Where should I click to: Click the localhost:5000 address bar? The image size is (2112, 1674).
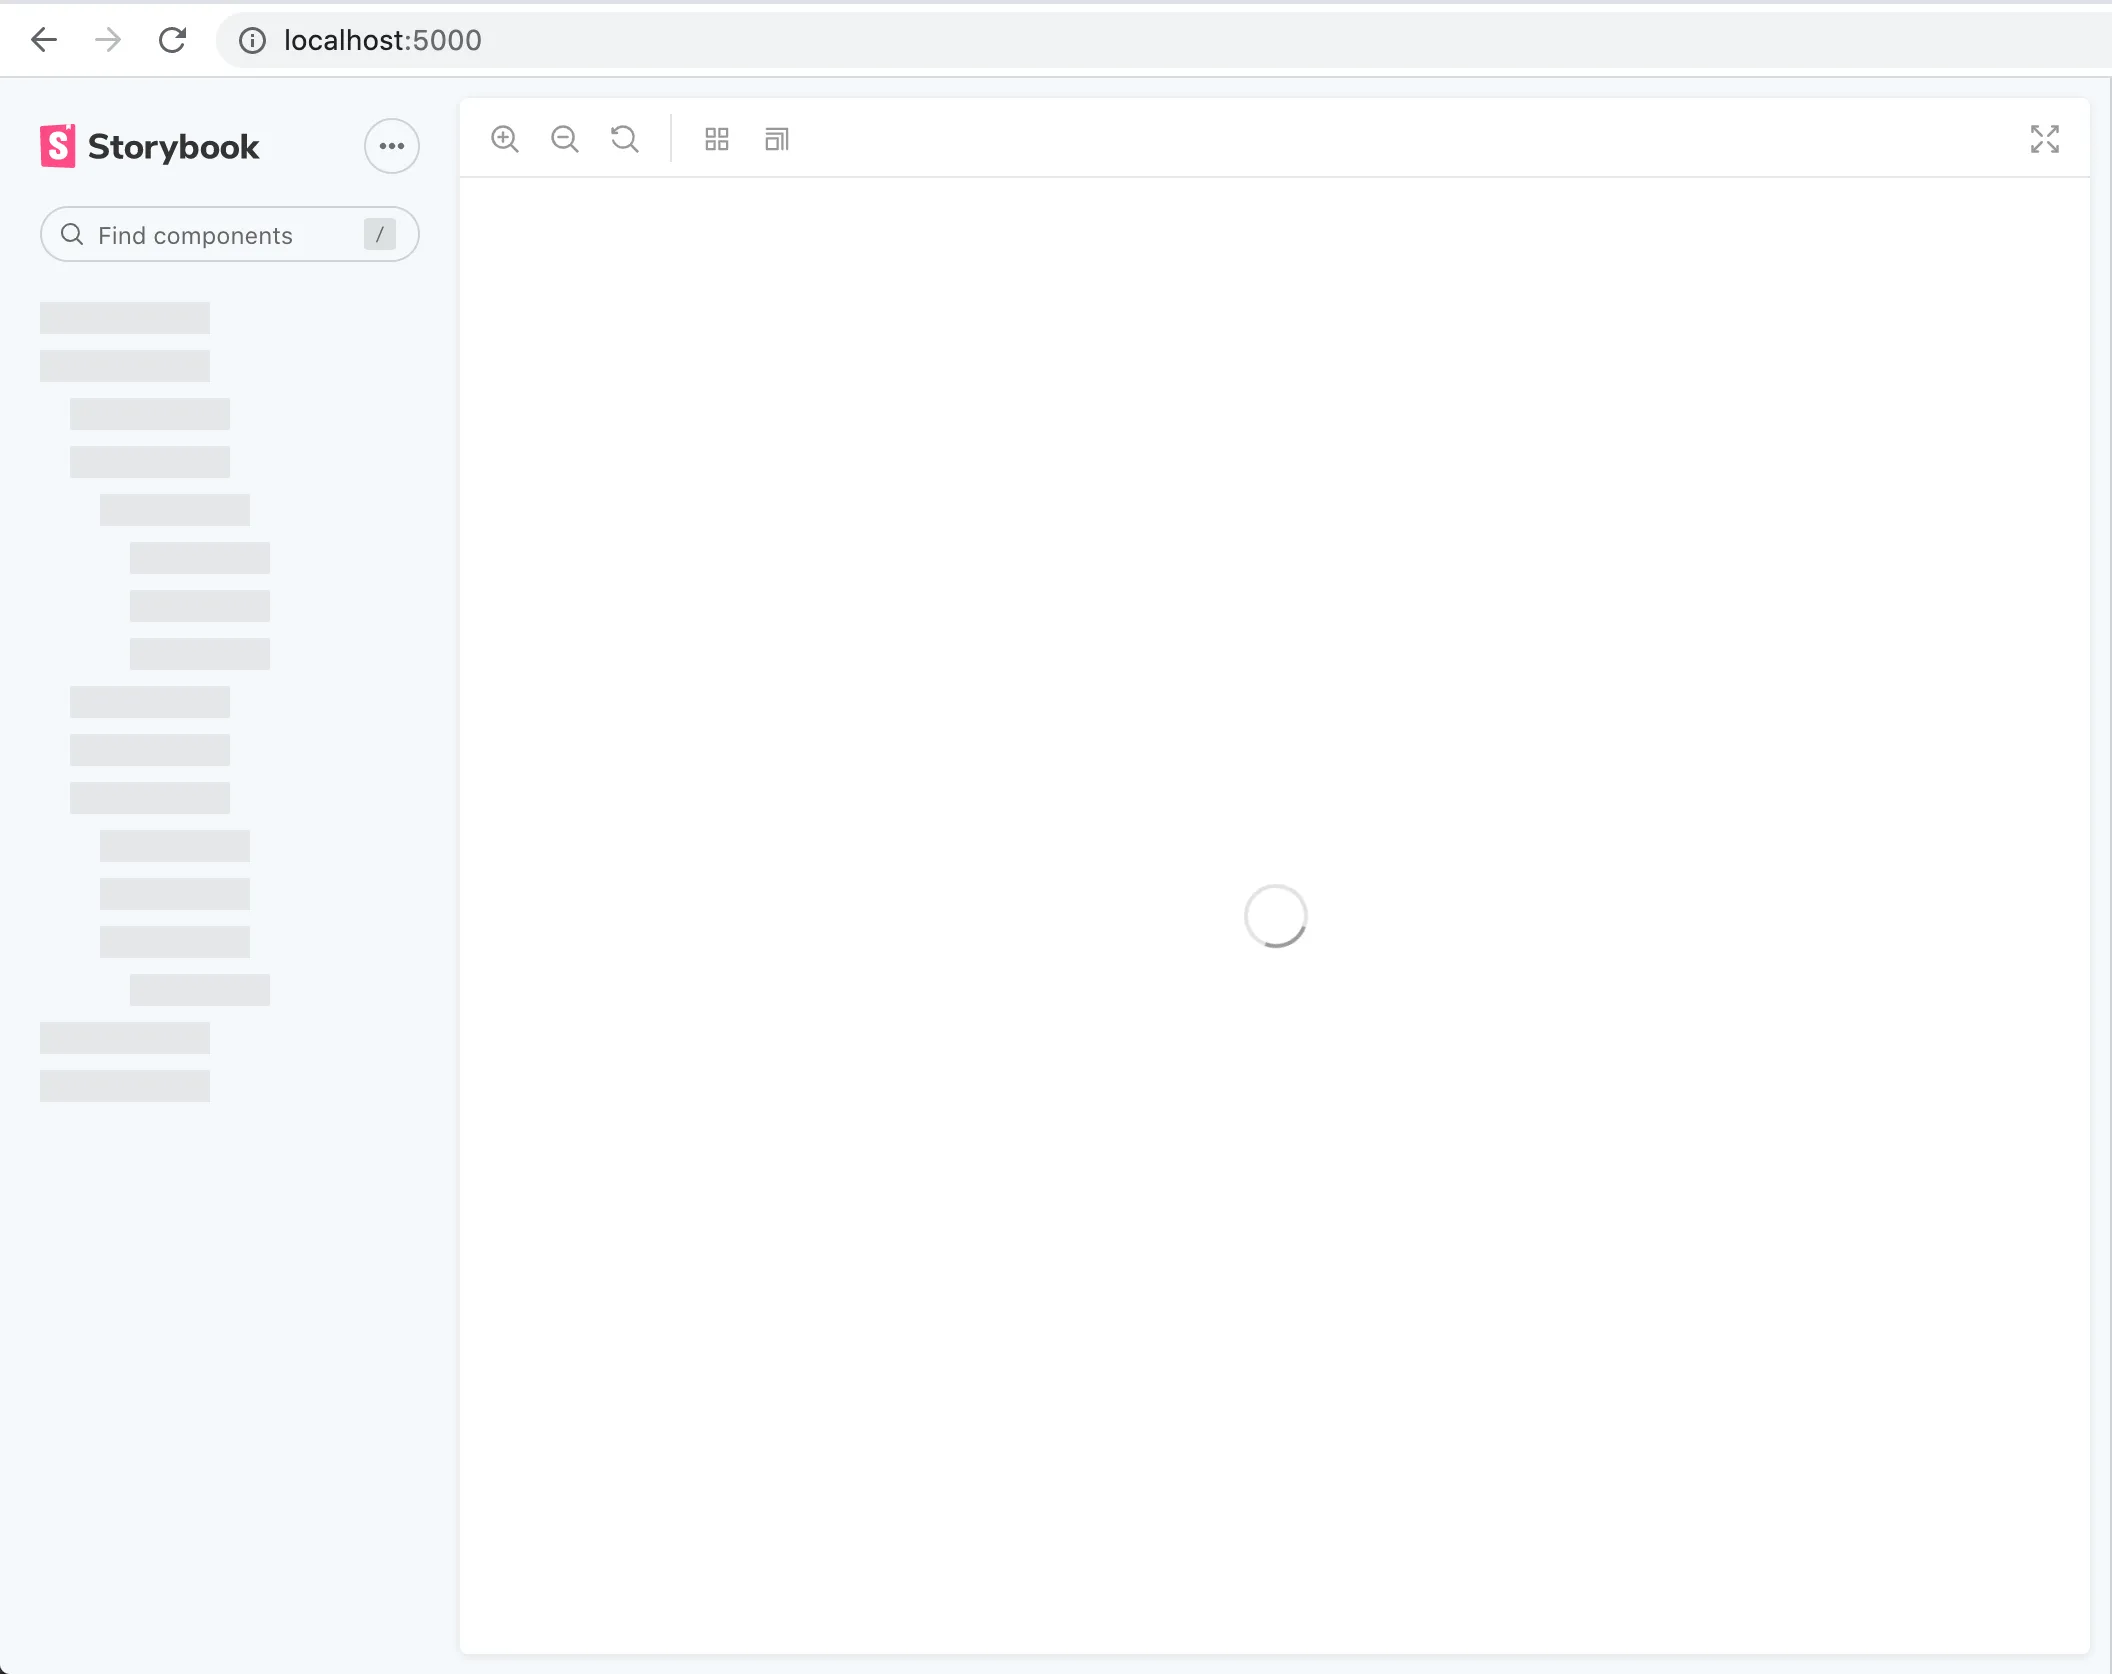click(x=382, y=40)
